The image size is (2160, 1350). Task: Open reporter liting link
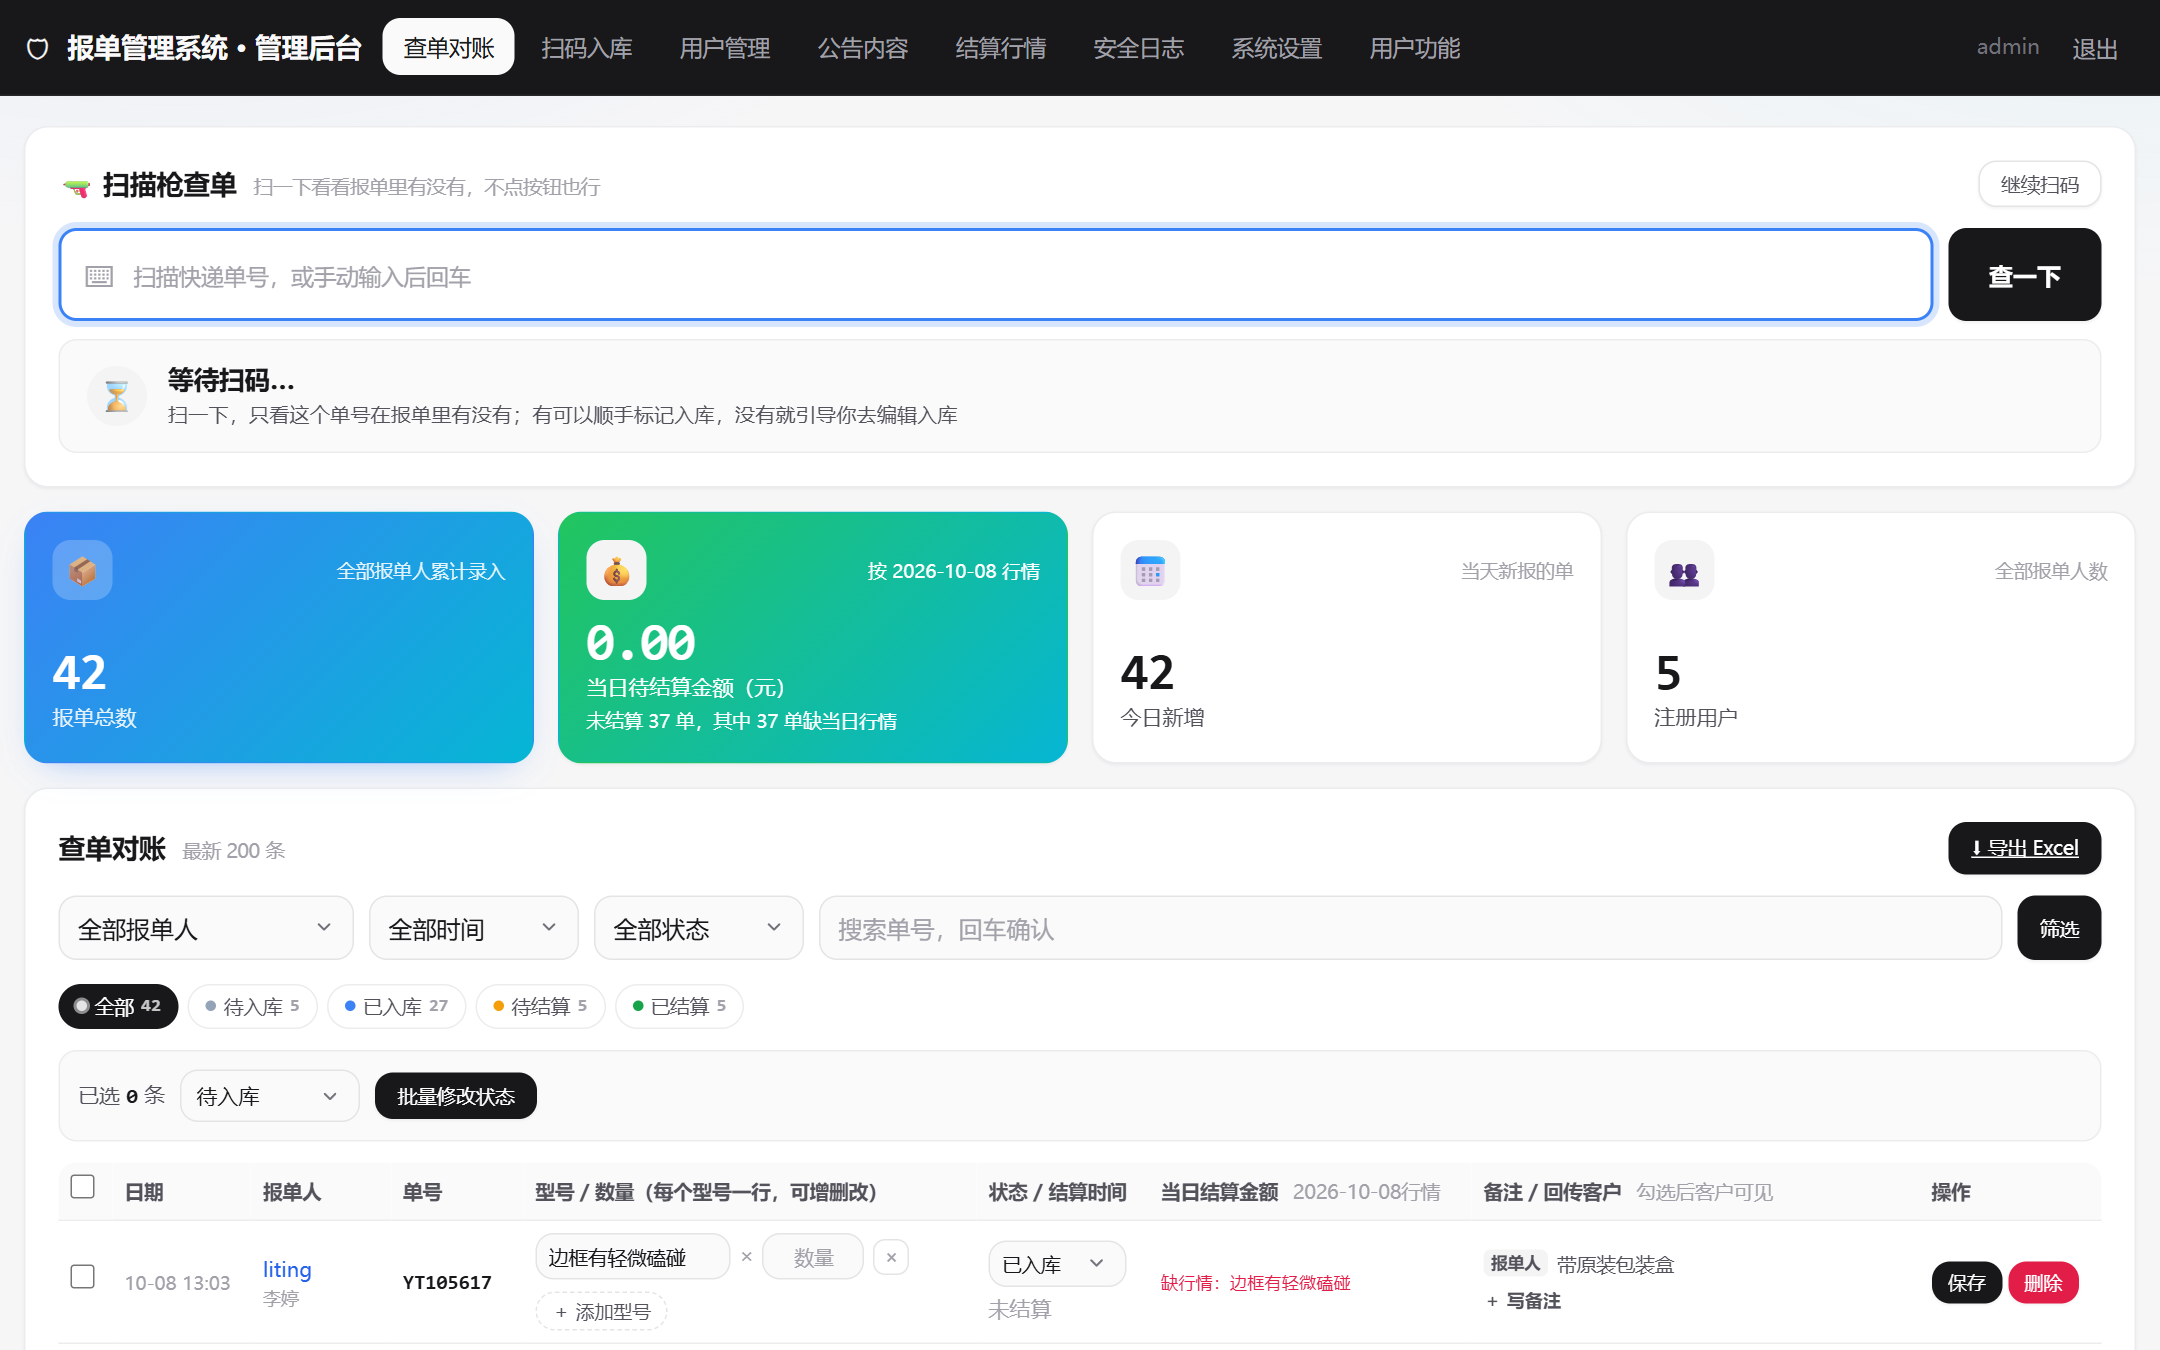point(287,1269)
